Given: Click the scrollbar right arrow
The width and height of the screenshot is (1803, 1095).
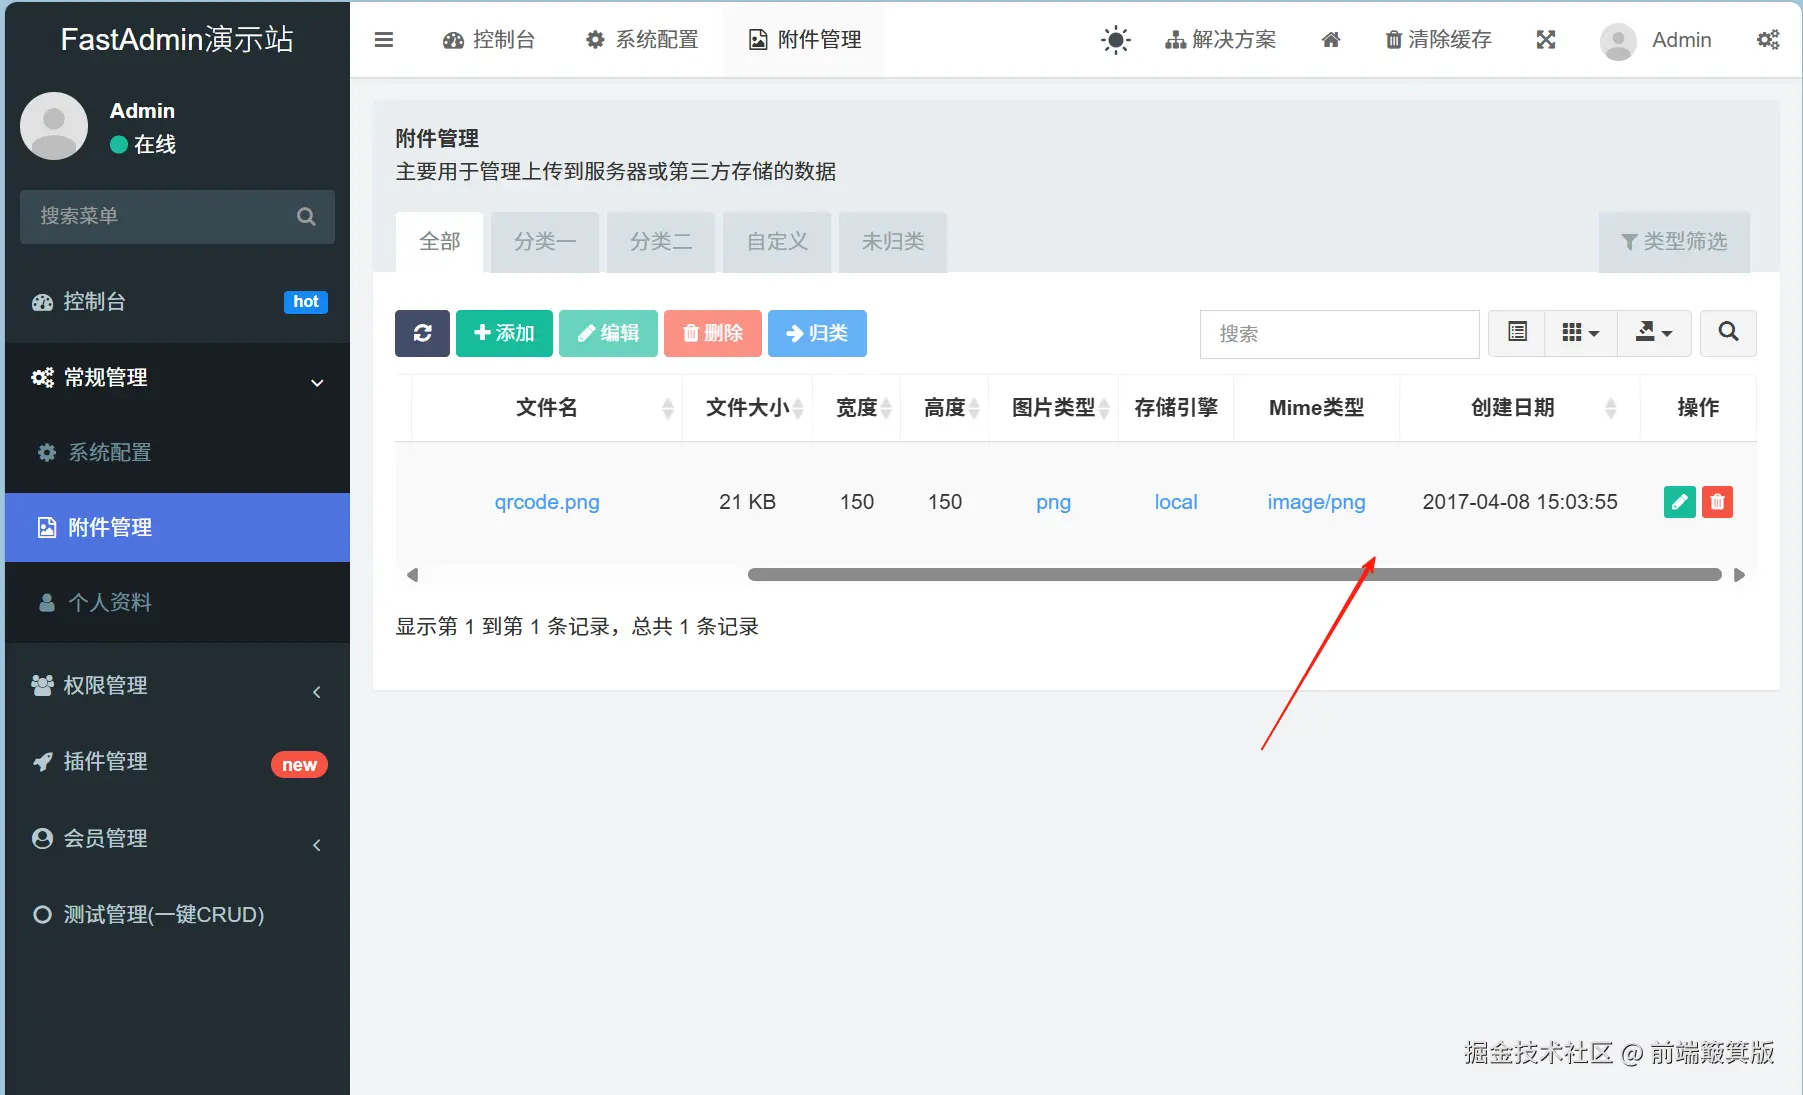Looking at the screenshot, I should tap(1739, 575).
